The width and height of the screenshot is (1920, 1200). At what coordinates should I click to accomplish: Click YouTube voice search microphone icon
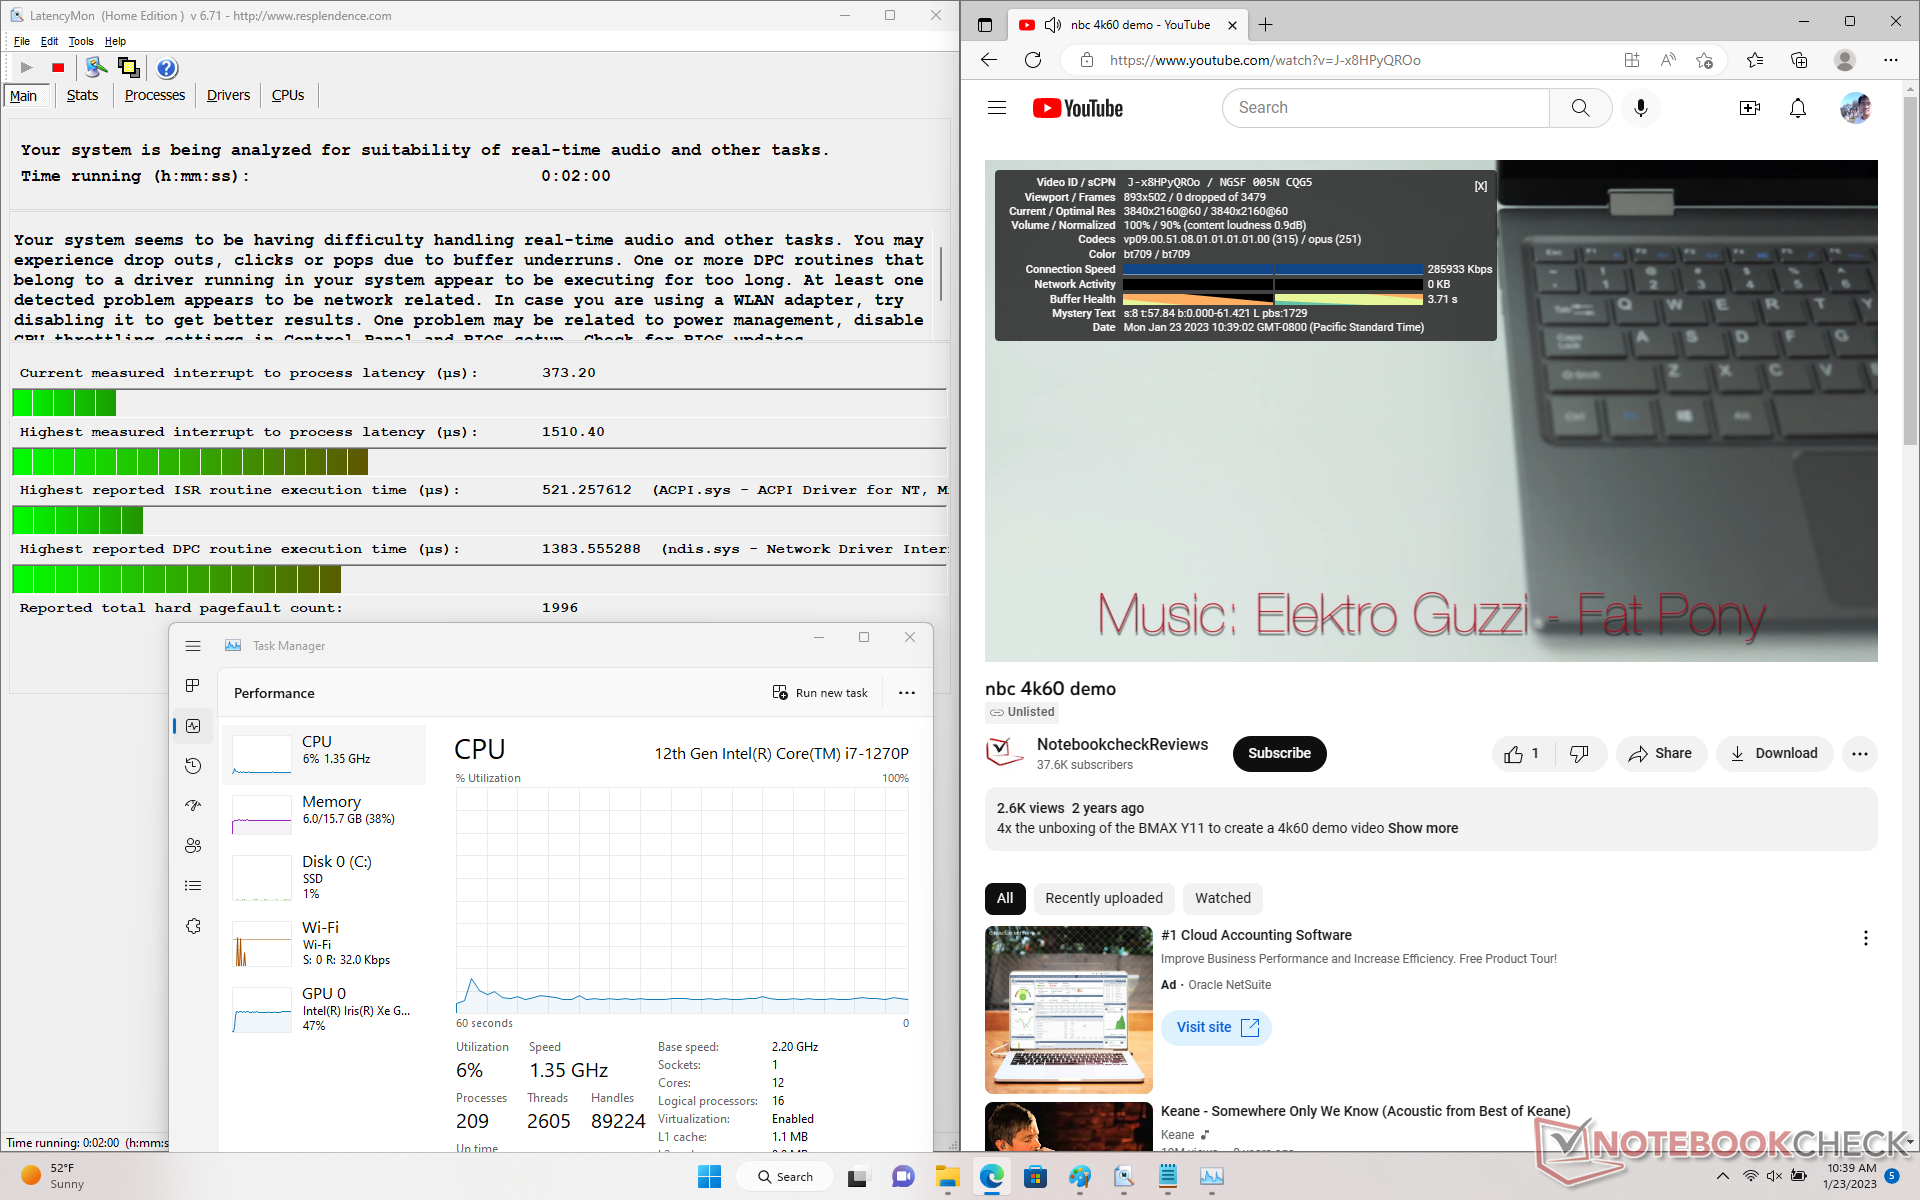point(1640,108)
